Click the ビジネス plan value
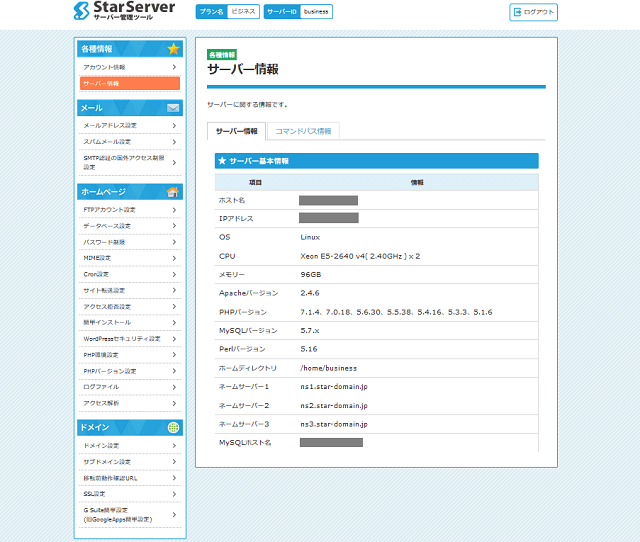The width and height of the screenshot is (640, 542). click(243, 11)
